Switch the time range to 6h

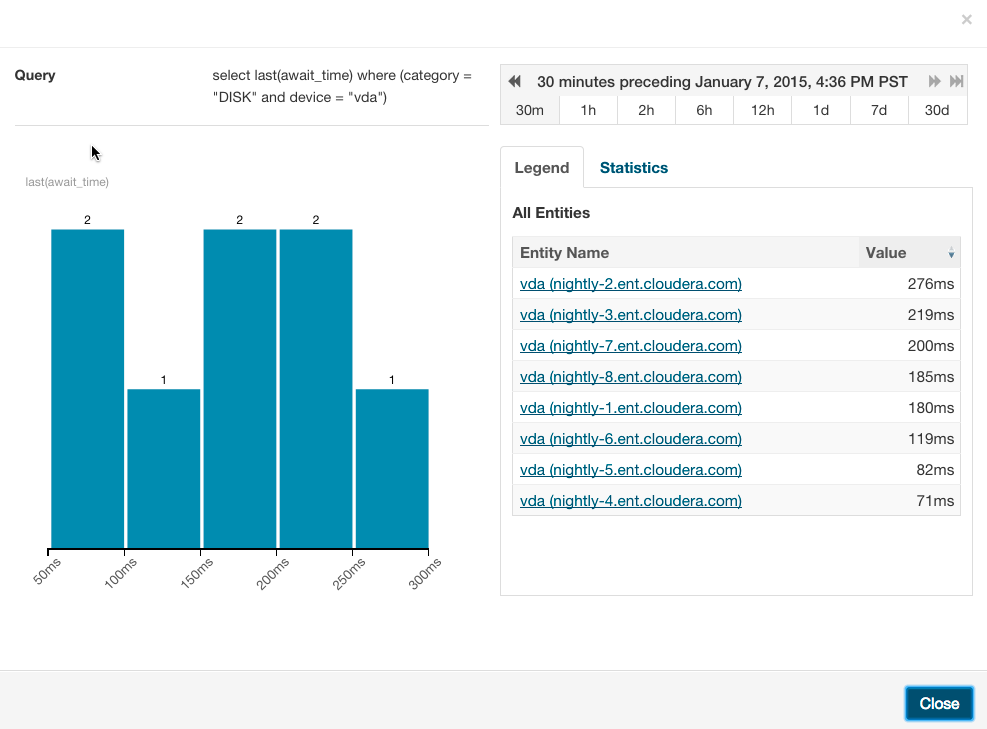point(704,110)
